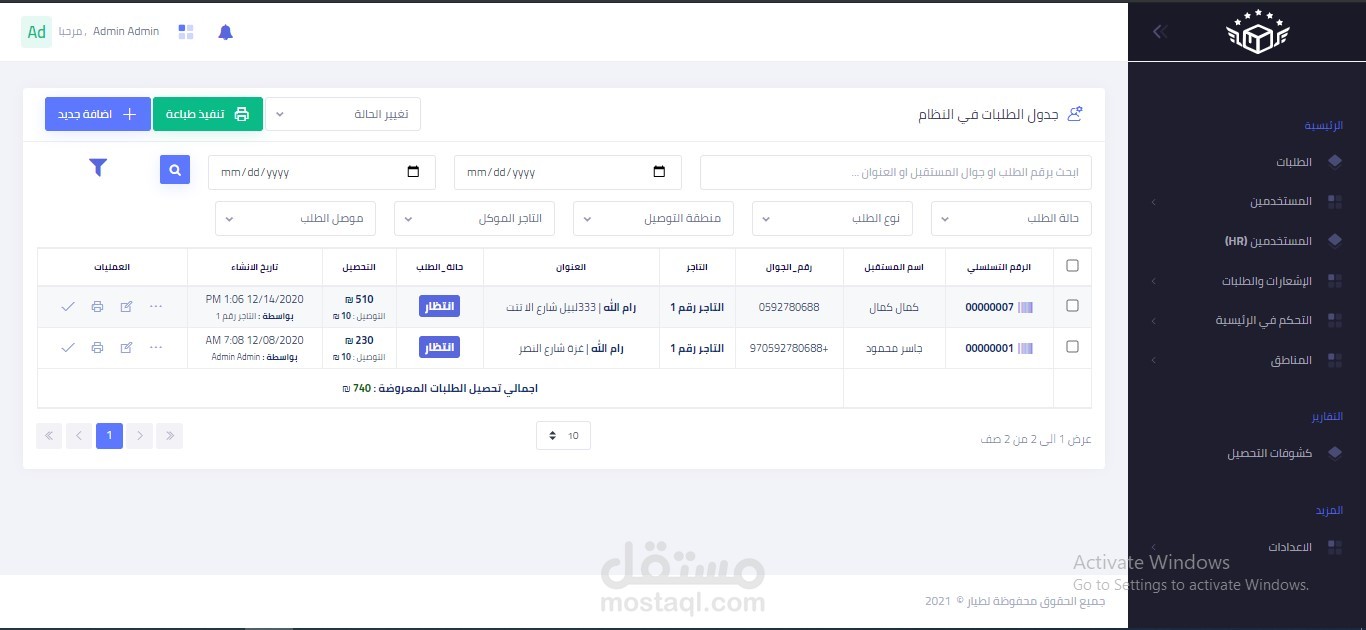Toggle the select-all checkbox in table header
Viewport: 1366px width, 630px height.
[x=1072, y=266]
